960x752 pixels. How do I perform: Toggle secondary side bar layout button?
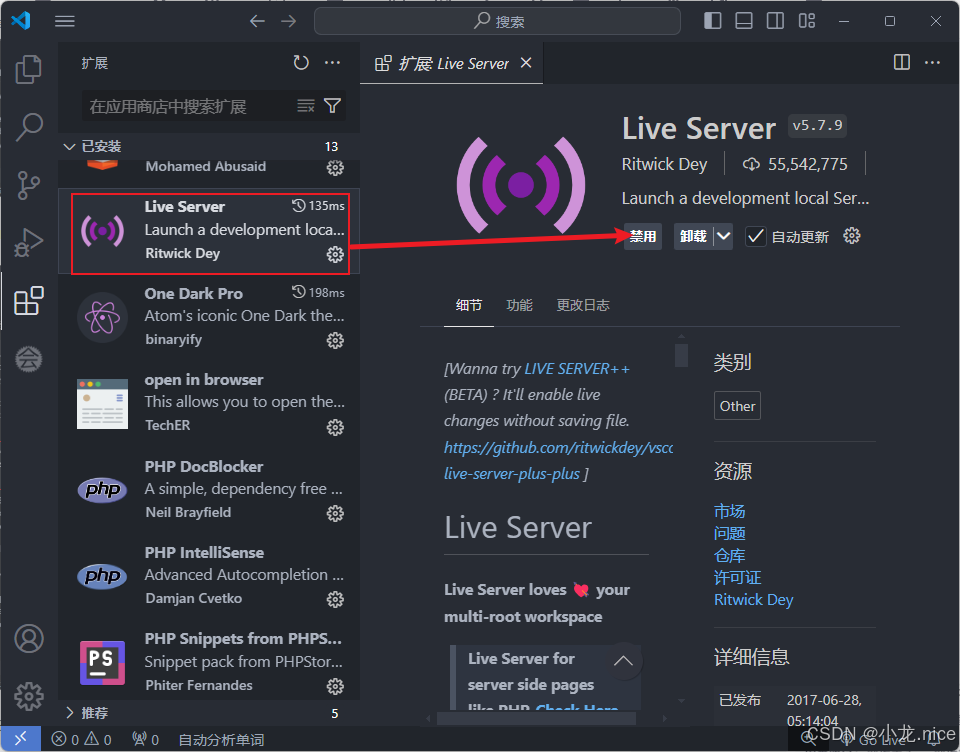click(x=775, y=21)
